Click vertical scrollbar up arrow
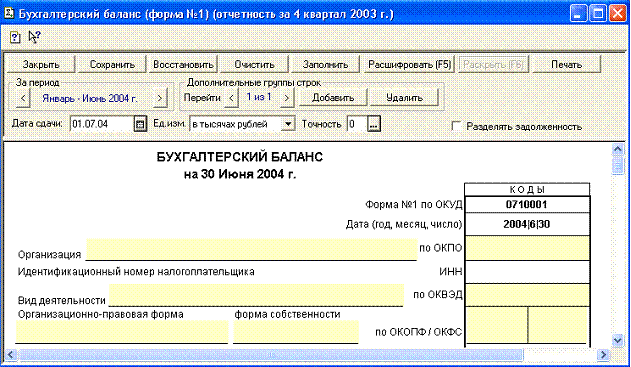 pos(618,150)
